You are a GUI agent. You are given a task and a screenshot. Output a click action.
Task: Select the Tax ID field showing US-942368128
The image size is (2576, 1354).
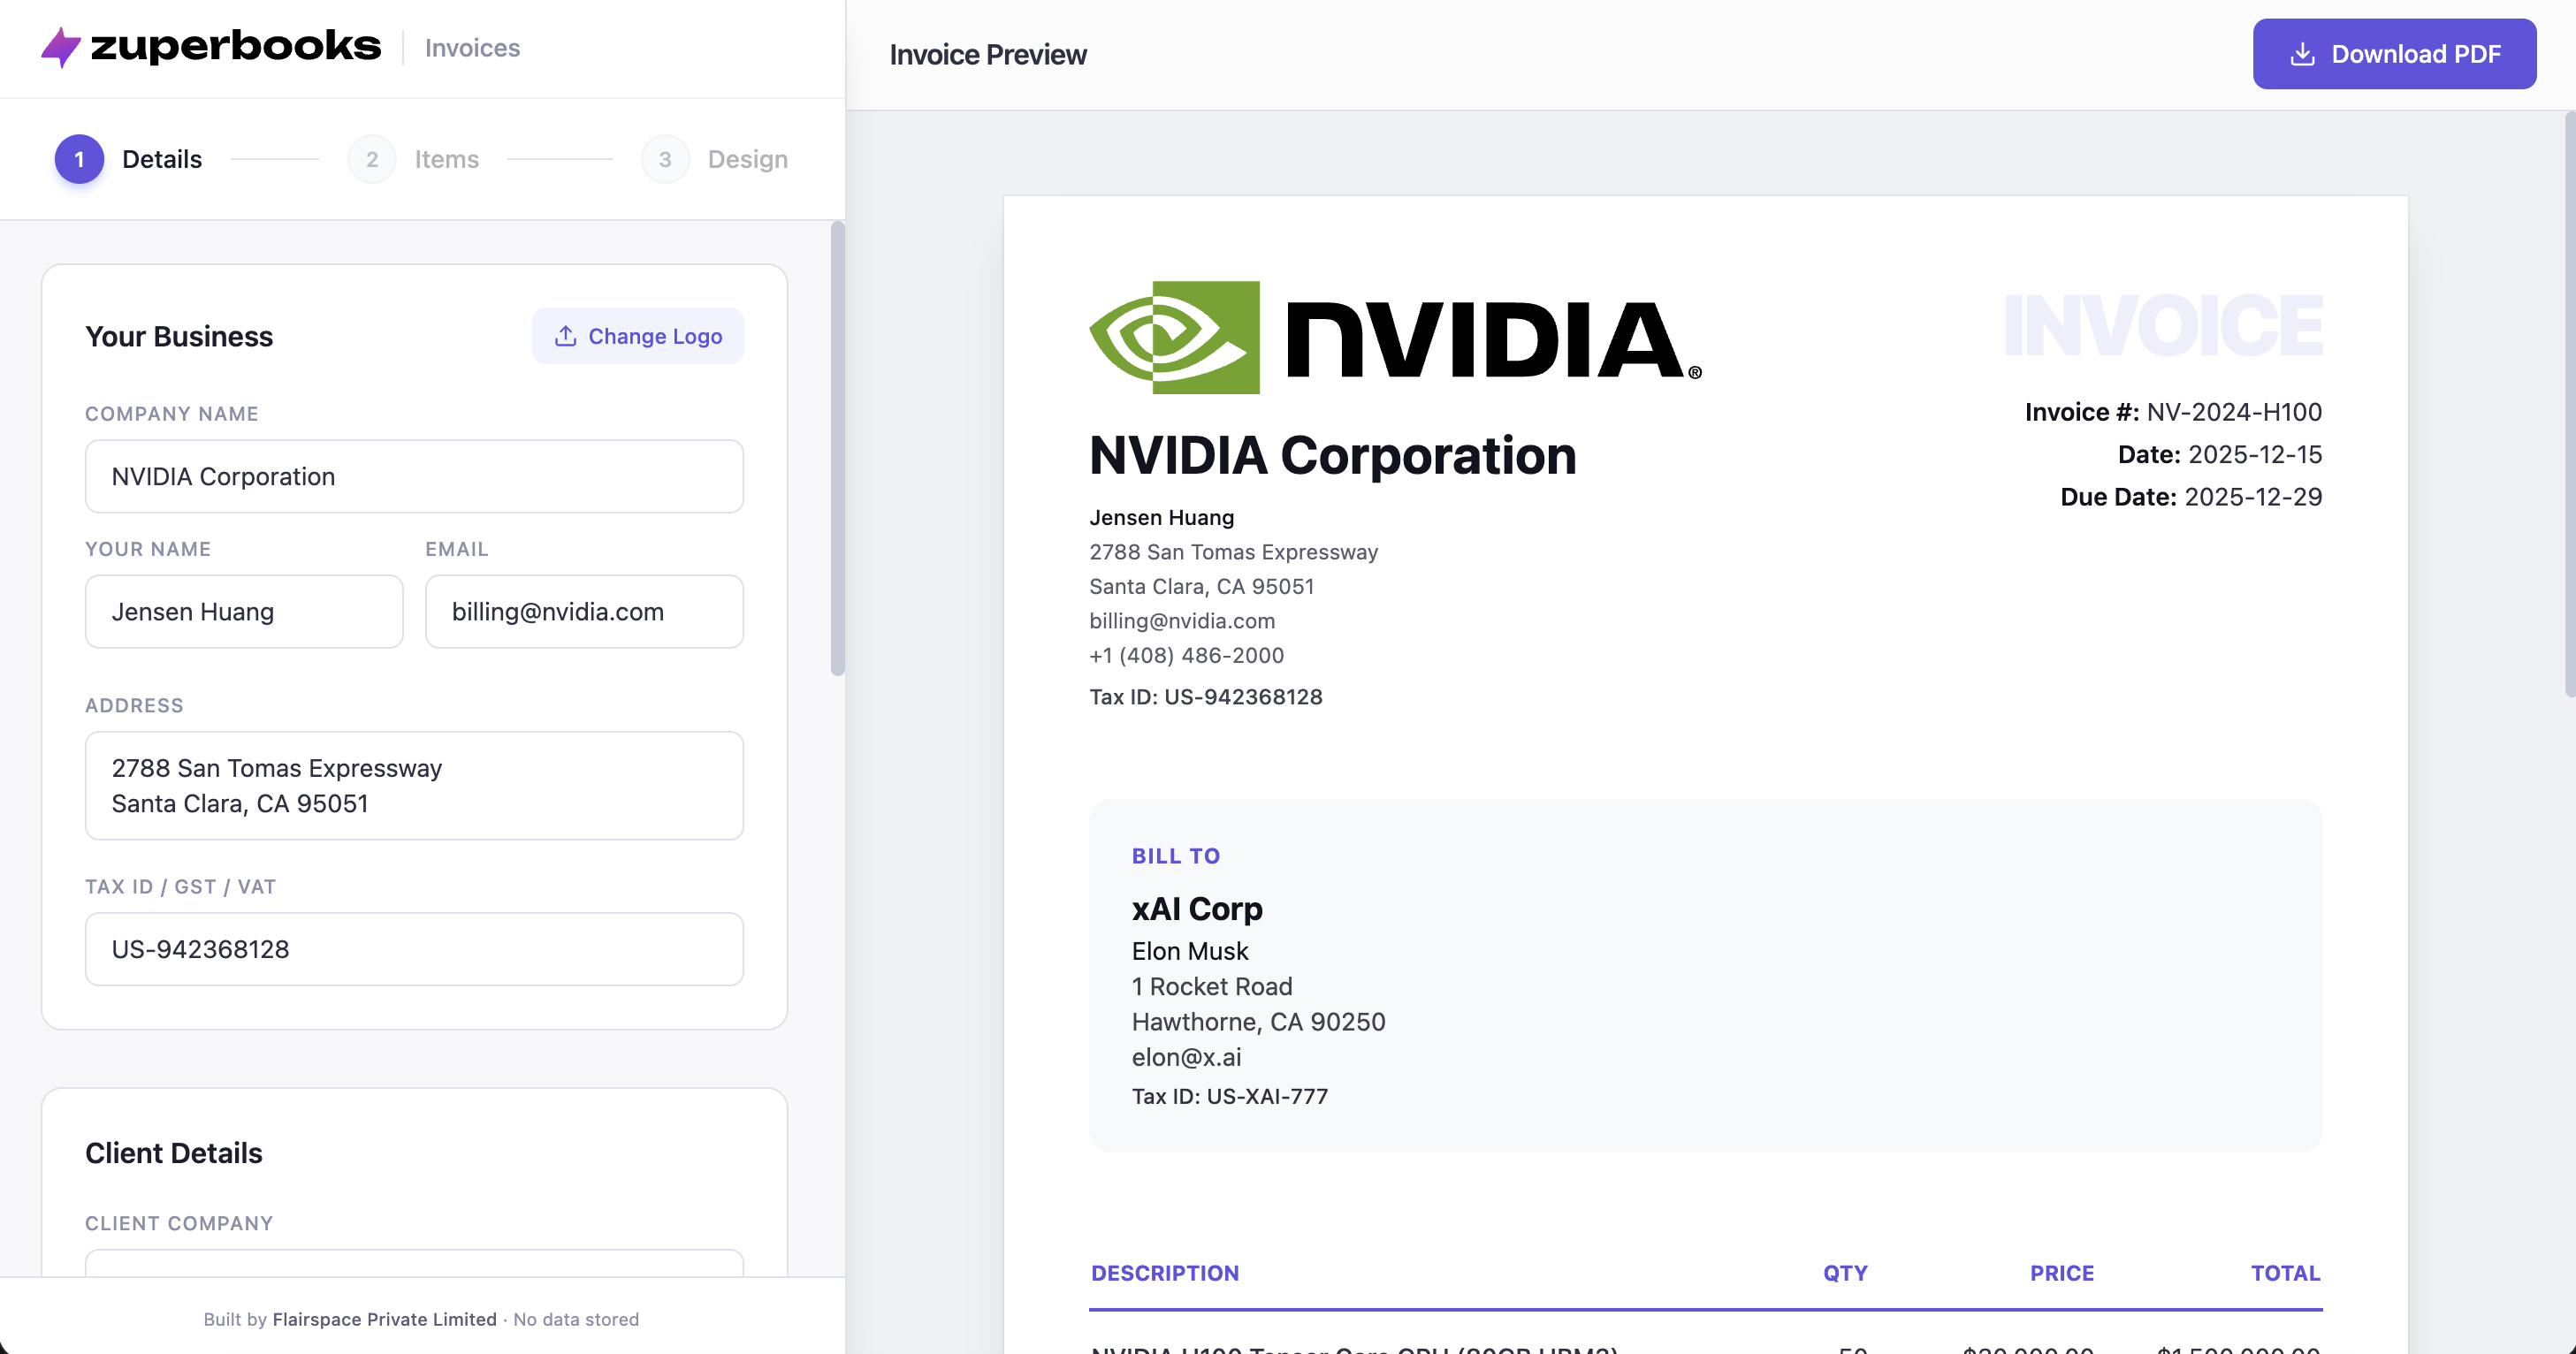click(x=414, y=948)
